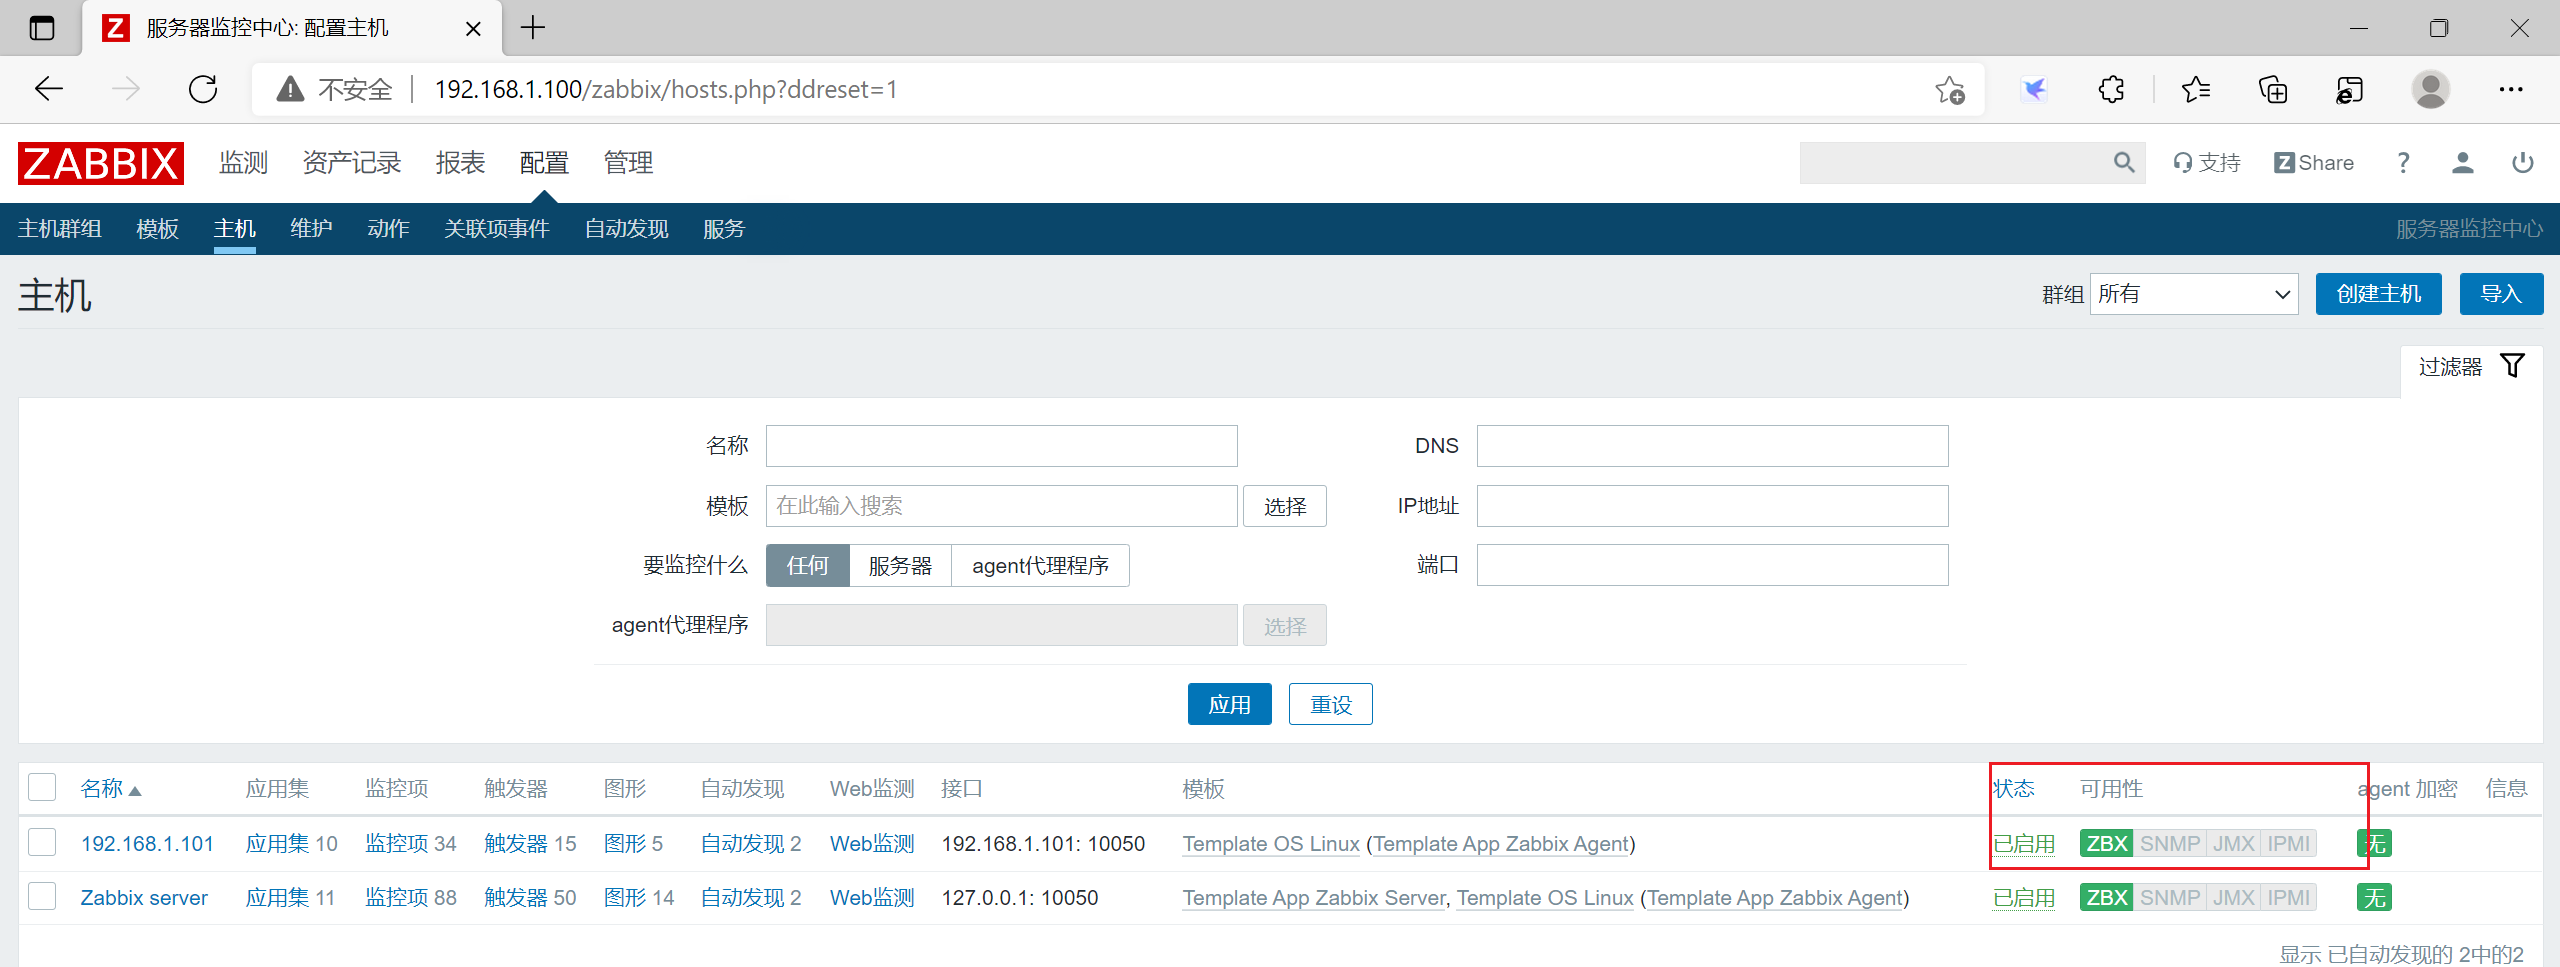Open the Zabbix Share link

point(2314,163)
